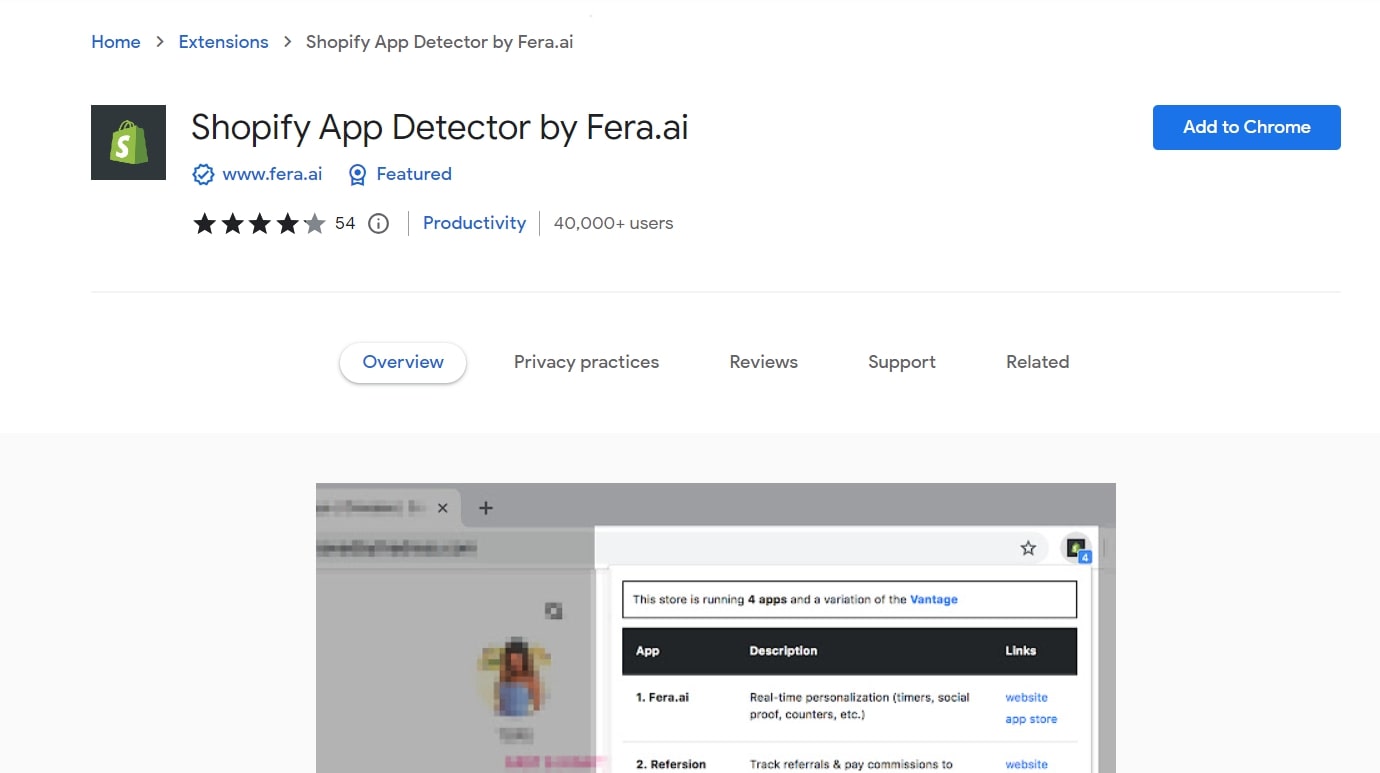The image size is (1380, 773).
Task: Click the 40,000+ users text
Action: [x=613, y=224]
